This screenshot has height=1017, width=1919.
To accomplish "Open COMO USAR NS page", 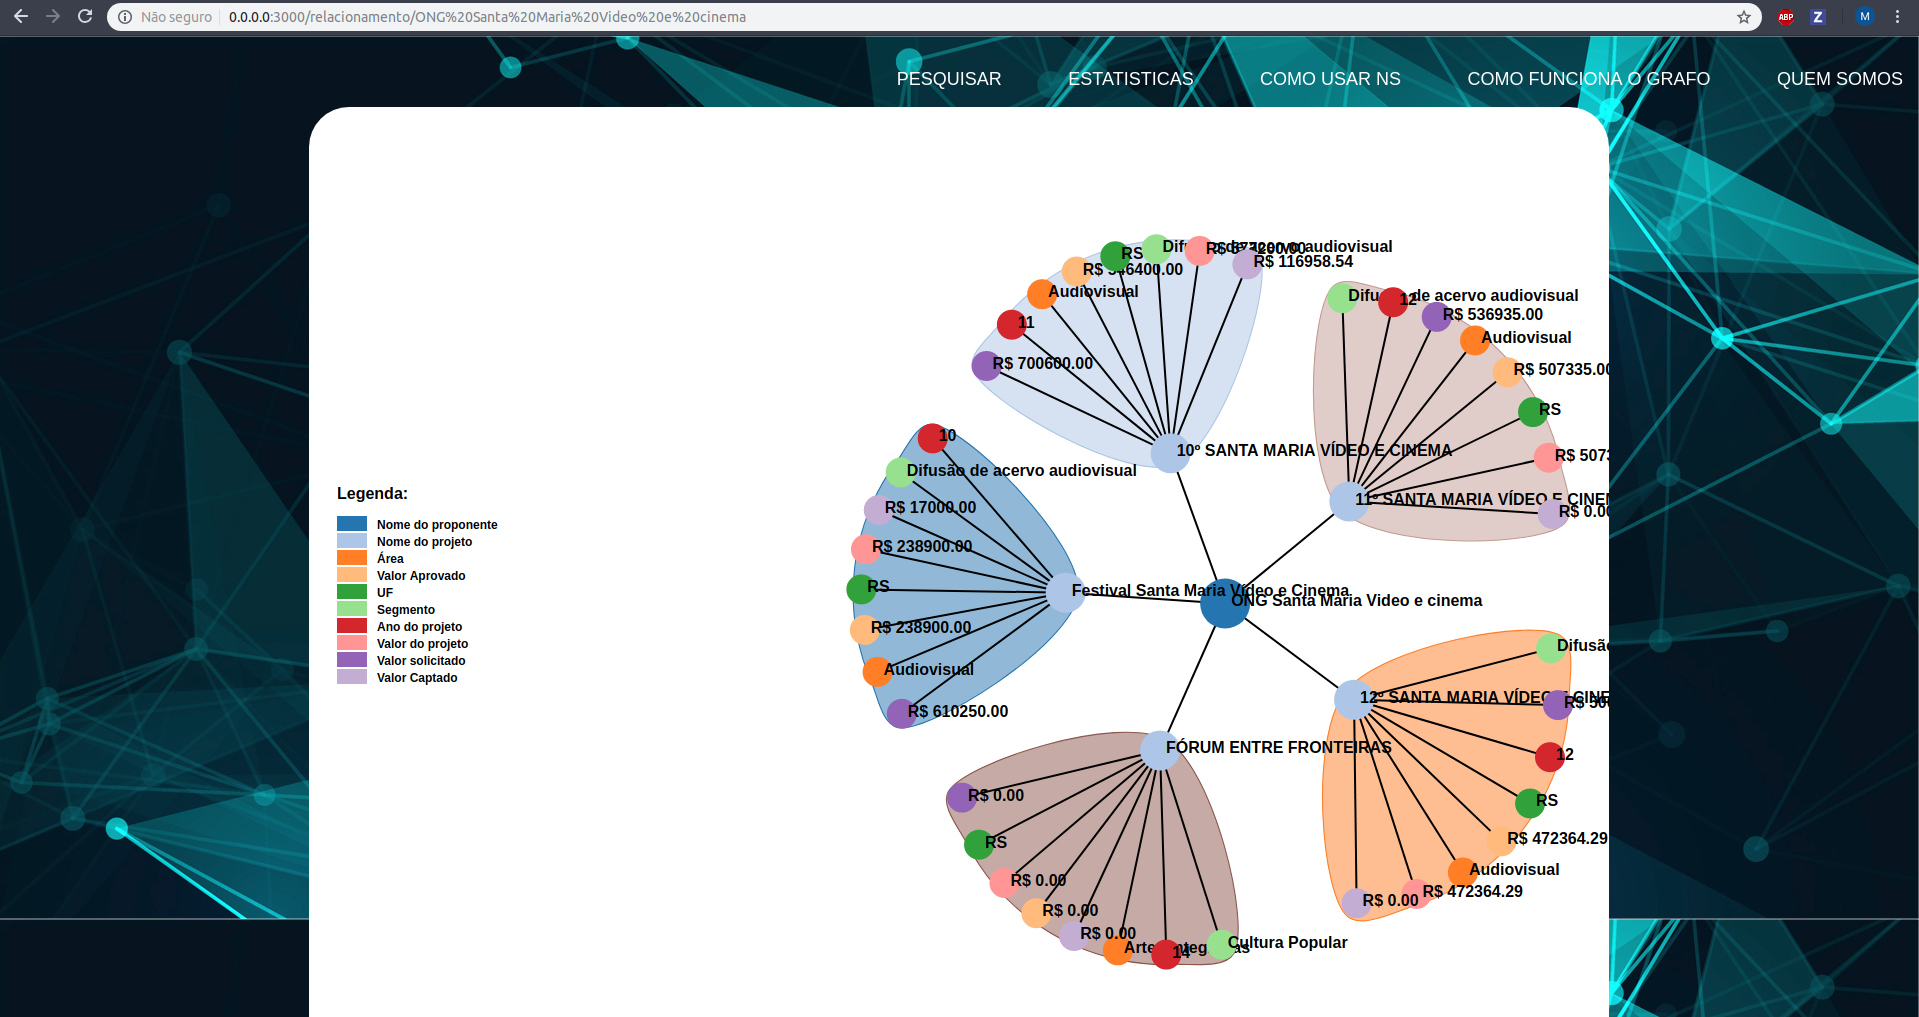I will pos(1330,79).
